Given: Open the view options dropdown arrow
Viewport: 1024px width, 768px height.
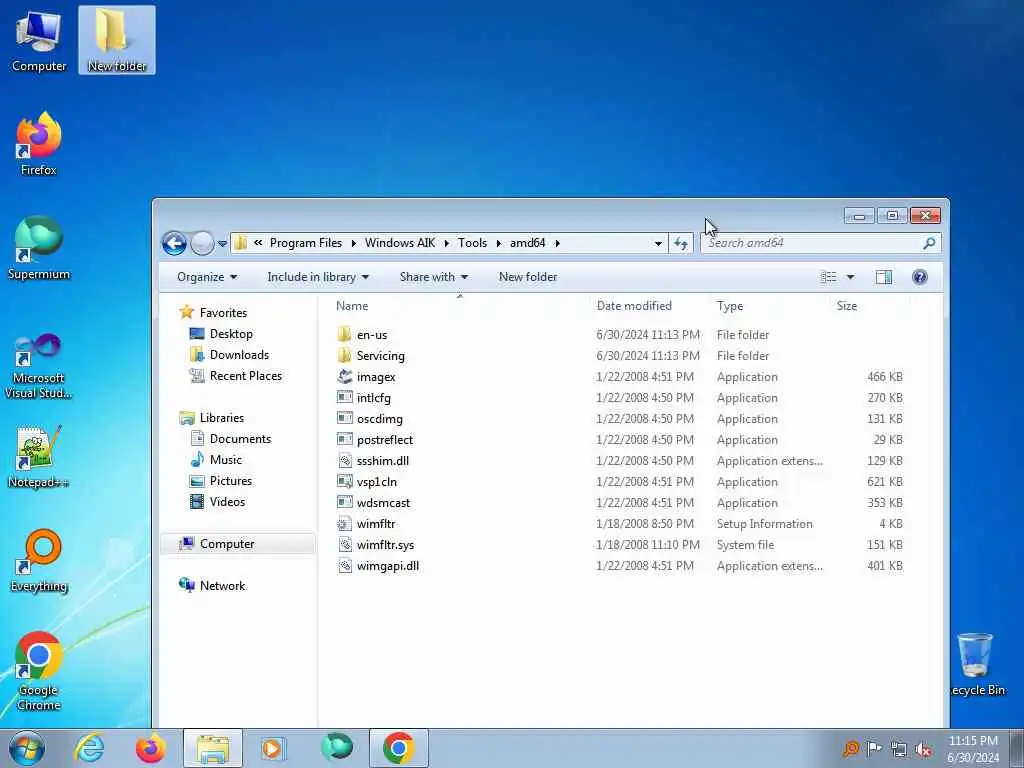Looking at the screenshot, I should coord(850,277).
